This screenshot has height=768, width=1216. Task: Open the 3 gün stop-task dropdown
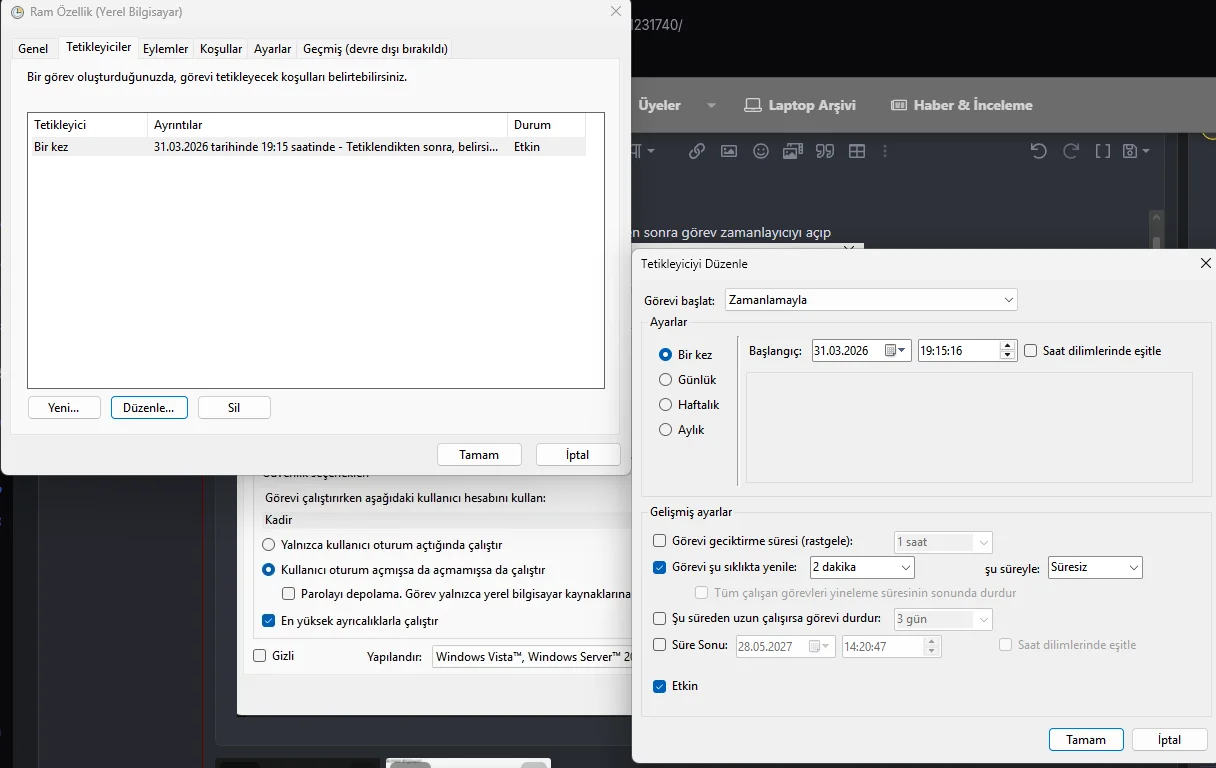pos(943,619)
